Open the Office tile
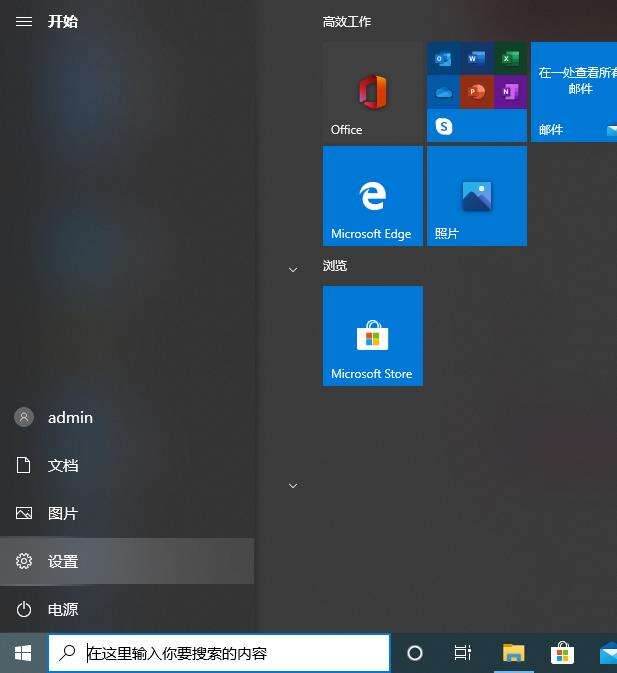The image size is (617, 673). pos(372,91)
